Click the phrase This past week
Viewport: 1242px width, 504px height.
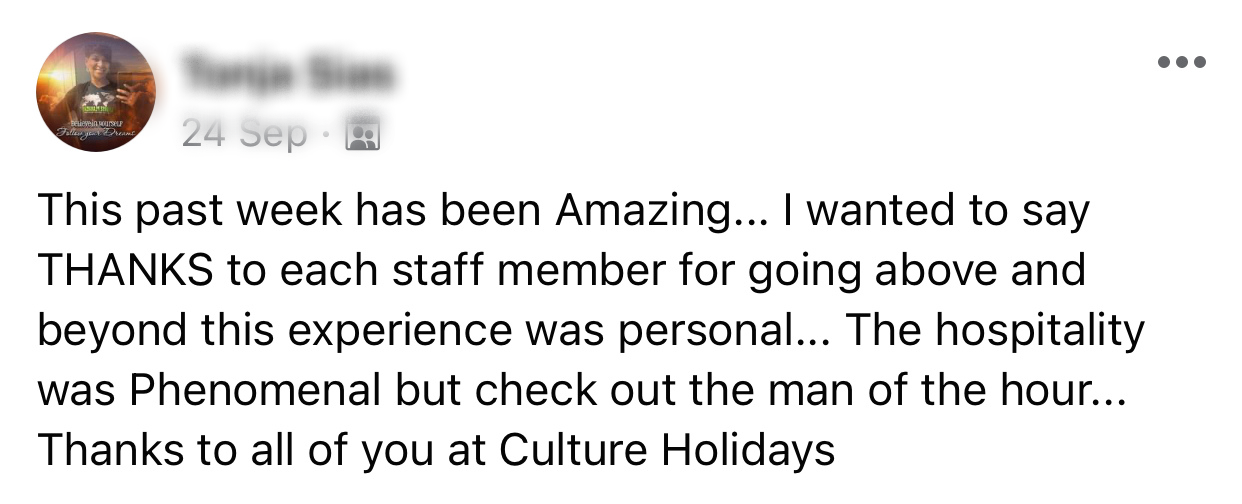pyautogui.click(x=171, y=213)
